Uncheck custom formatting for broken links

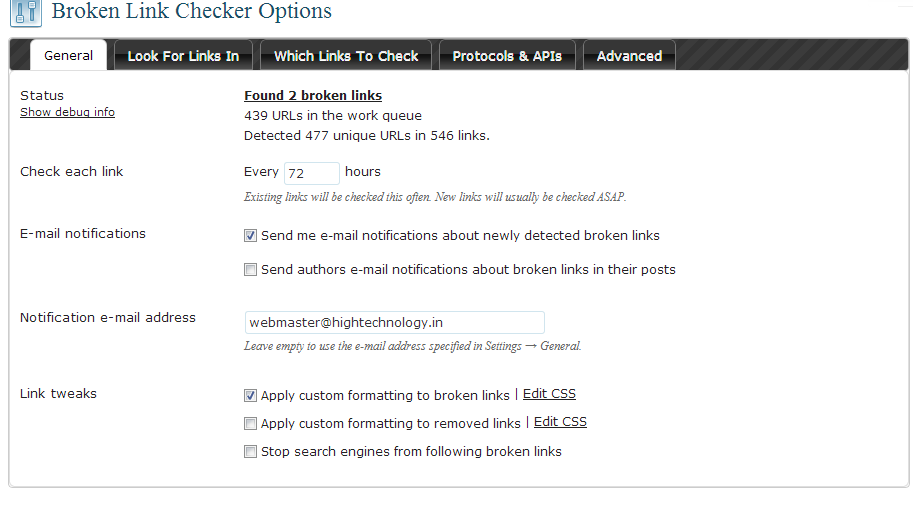coord(250,396)
